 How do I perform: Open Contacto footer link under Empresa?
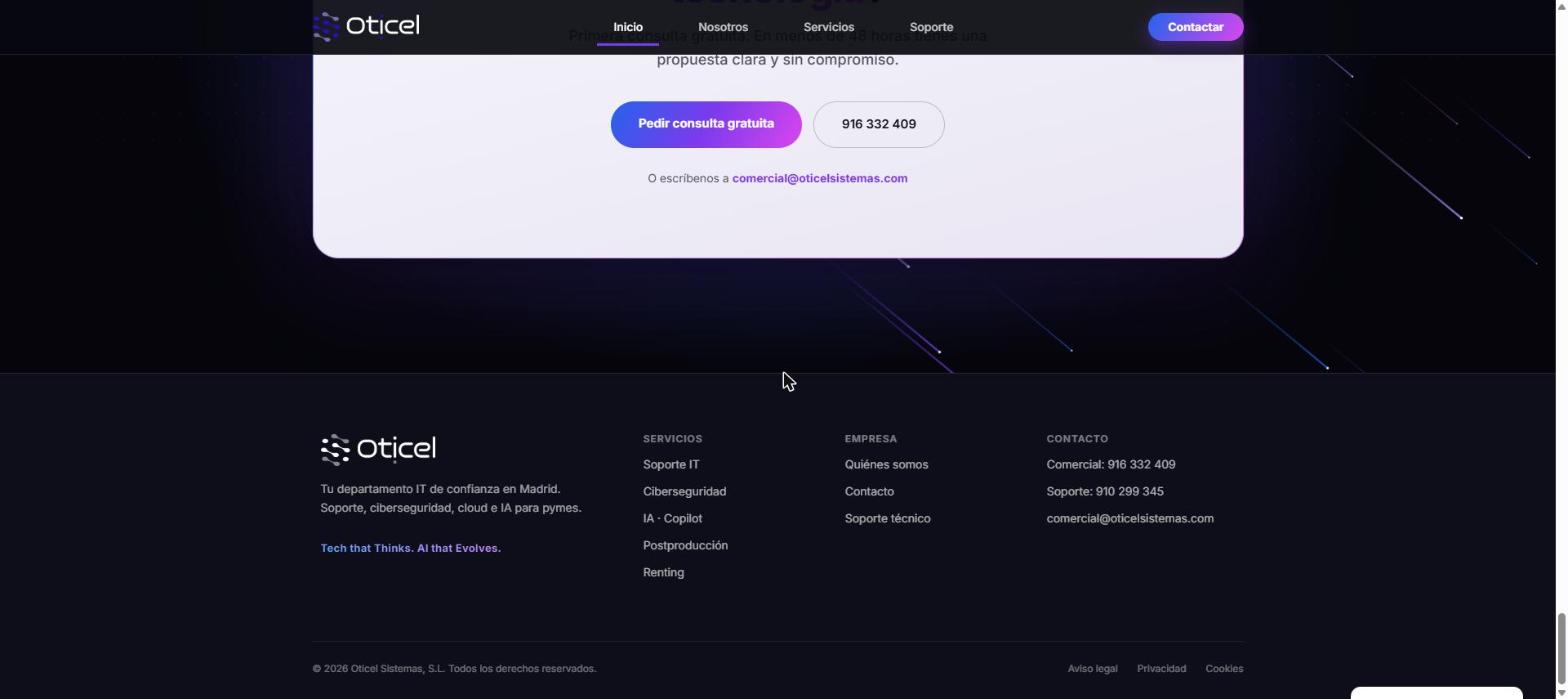click(x=869, y=491)
